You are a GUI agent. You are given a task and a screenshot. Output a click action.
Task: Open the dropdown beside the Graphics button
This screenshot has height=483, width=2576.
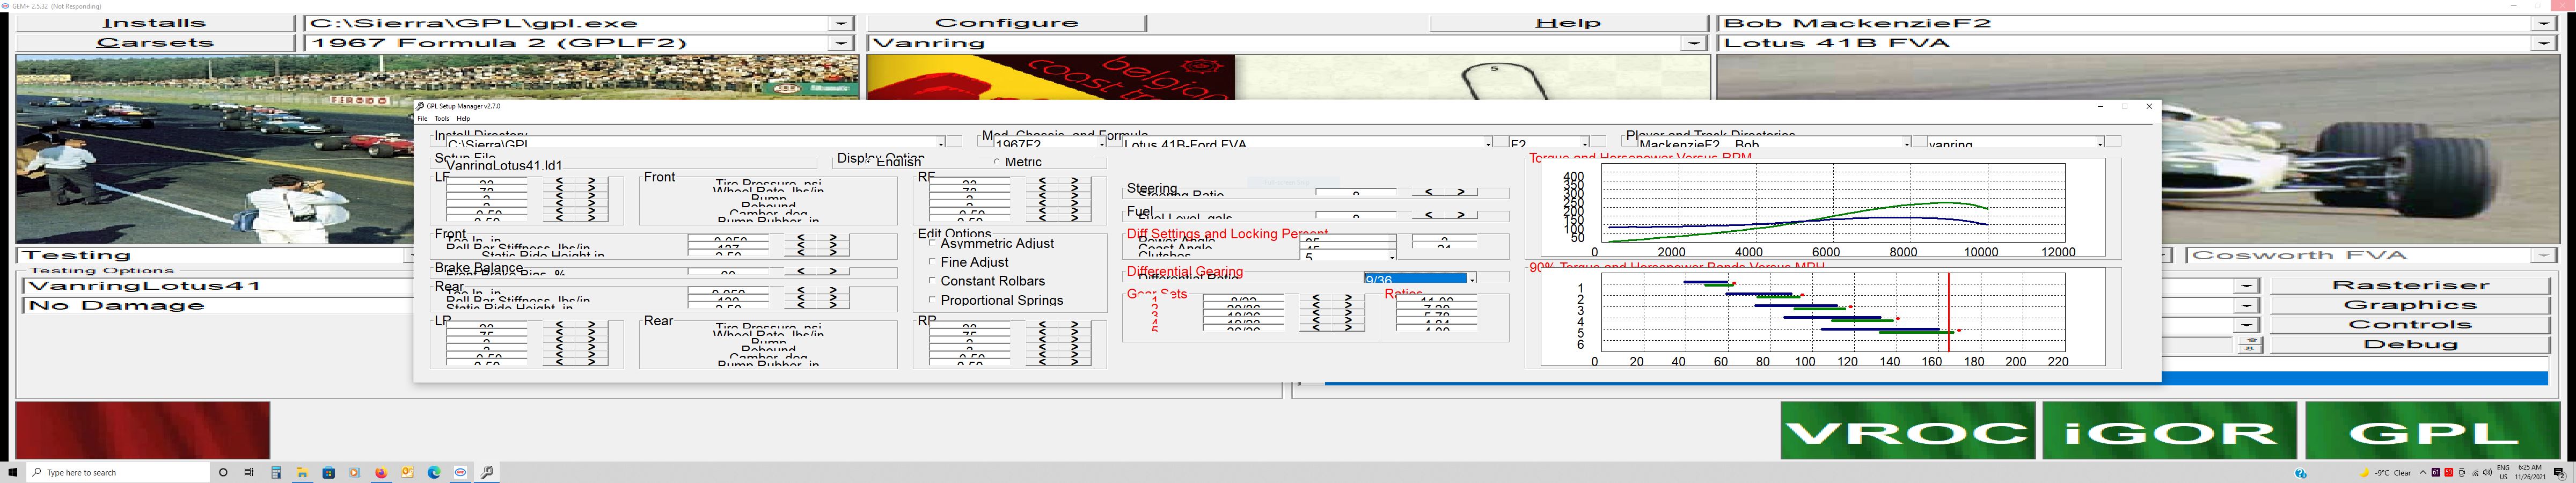tap(2247, 305)
